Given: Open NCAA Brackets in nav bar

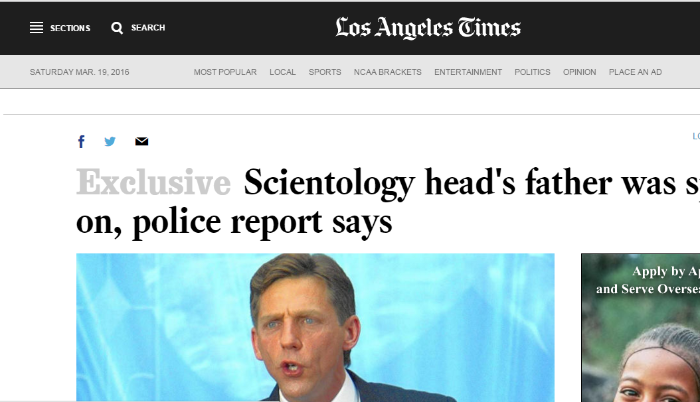Looking at the screenshot, I should click(388, 72).
